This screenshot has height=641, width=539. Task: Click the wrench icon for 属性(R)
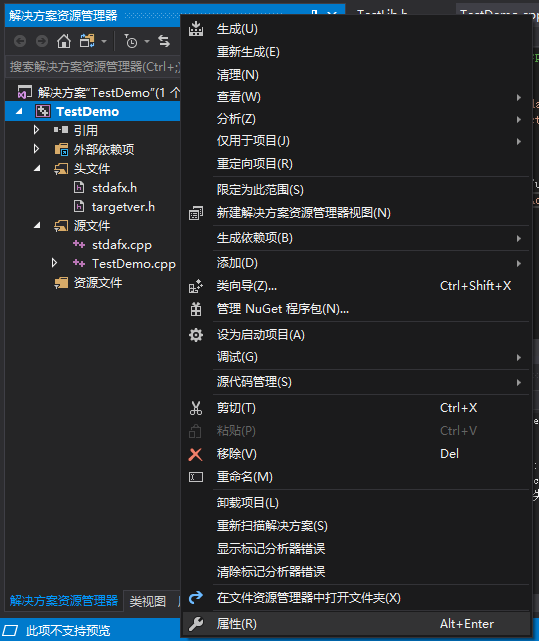click(196, 624)
